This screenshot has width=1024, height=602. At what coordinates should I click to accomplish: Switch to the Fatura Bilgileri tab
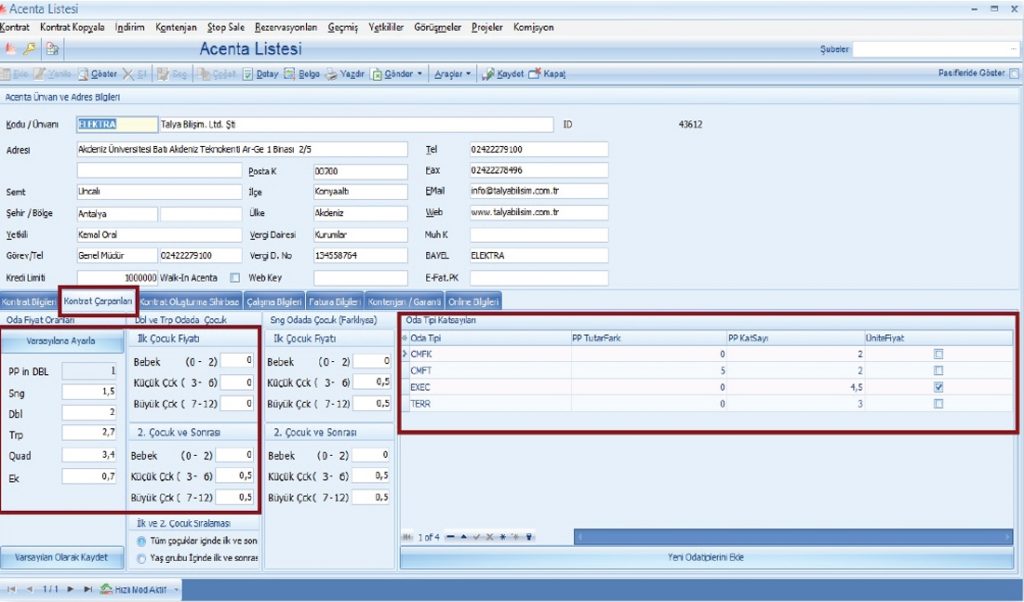[332, 301]
